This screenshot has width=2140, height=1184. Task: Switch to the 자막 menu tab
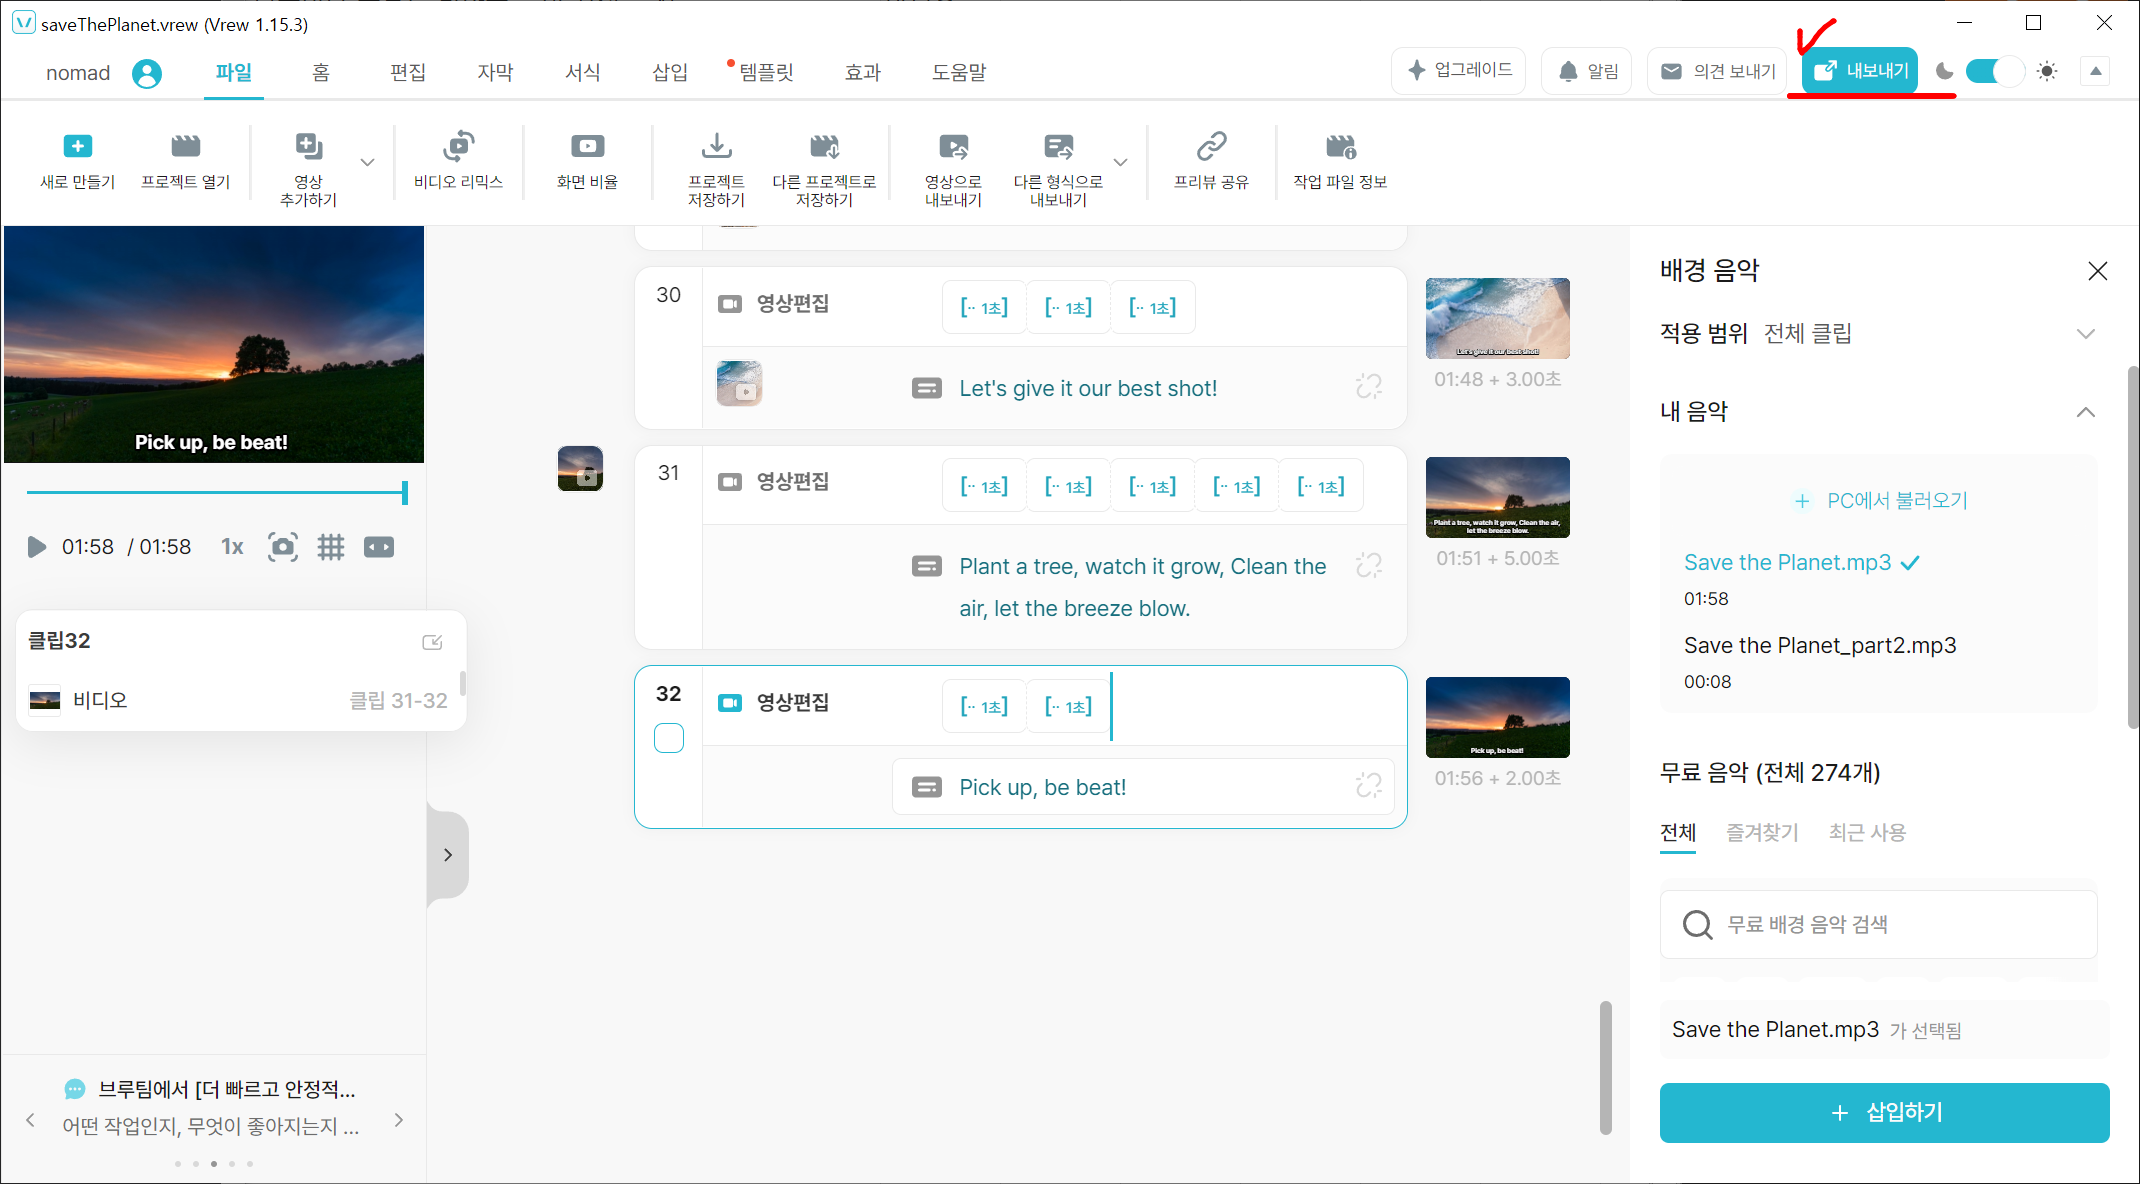[495, 72]
